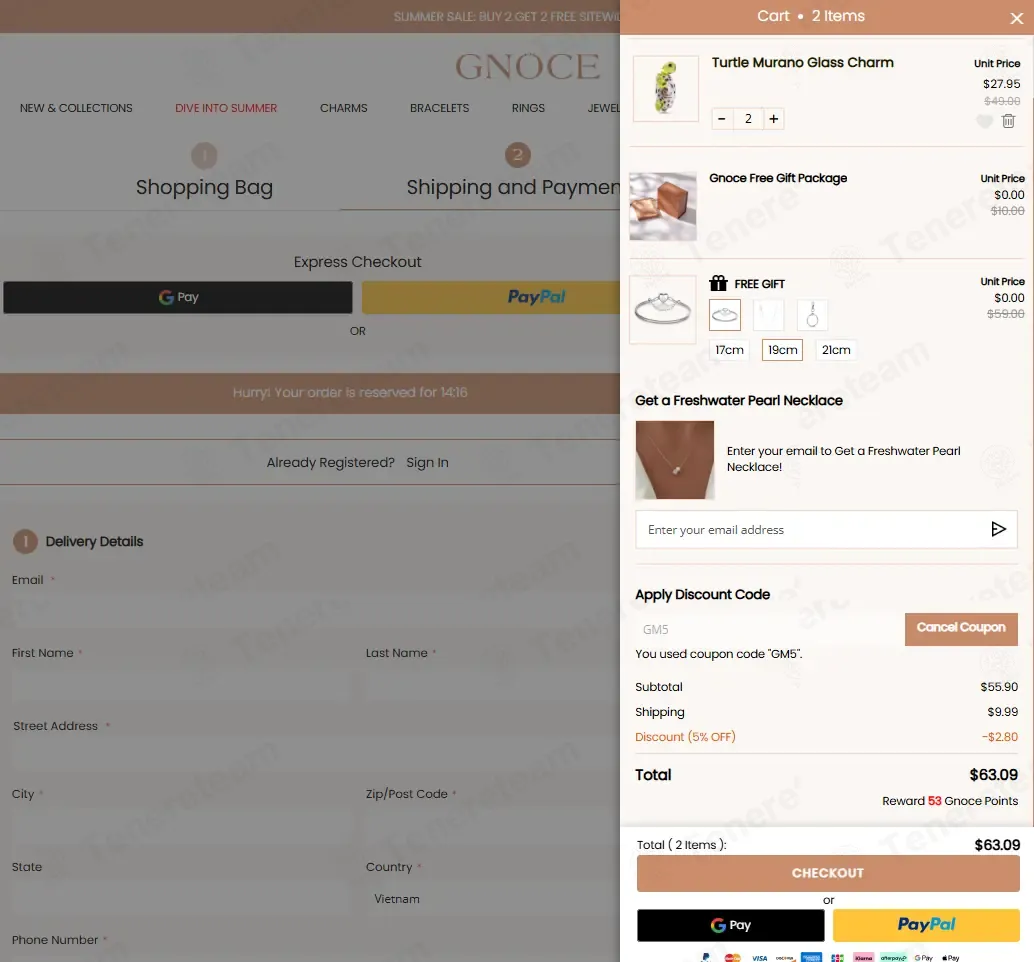Open the CHARMS menu
The height and width of the screenshot is (962, 1034).
(x=344, y=108)
